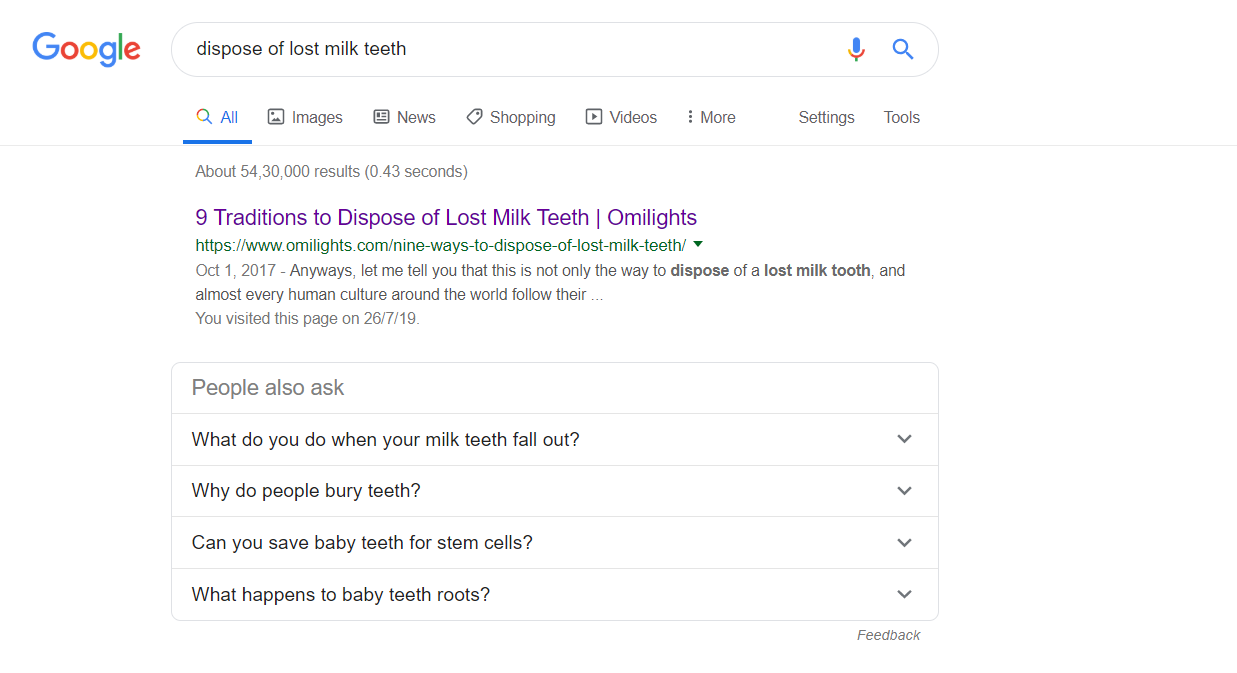Click the voice search microphone icon
This screenshot has height=673, width=1237.
pos(856,49)
